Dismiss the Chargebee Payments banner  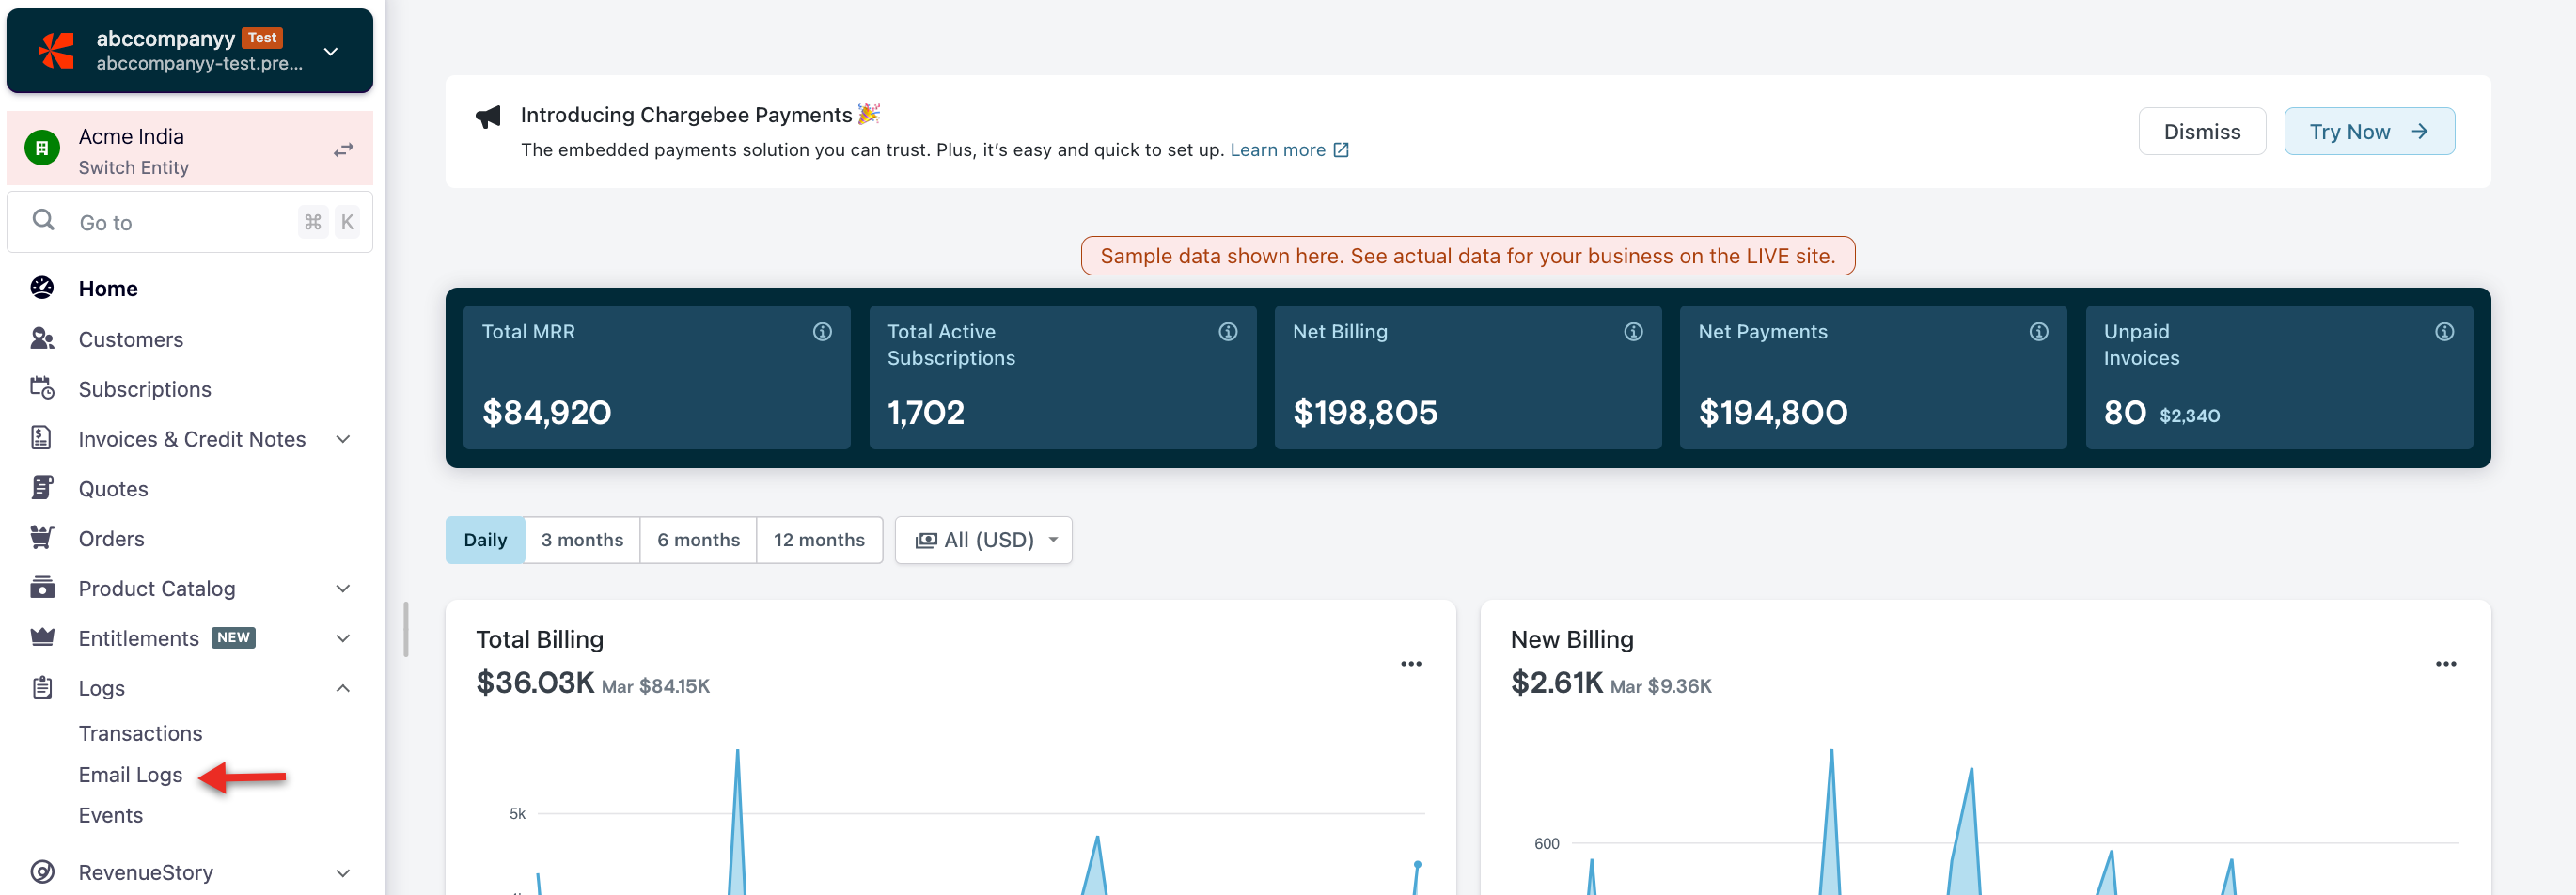pyautogui.click(x=2201, y=131)
